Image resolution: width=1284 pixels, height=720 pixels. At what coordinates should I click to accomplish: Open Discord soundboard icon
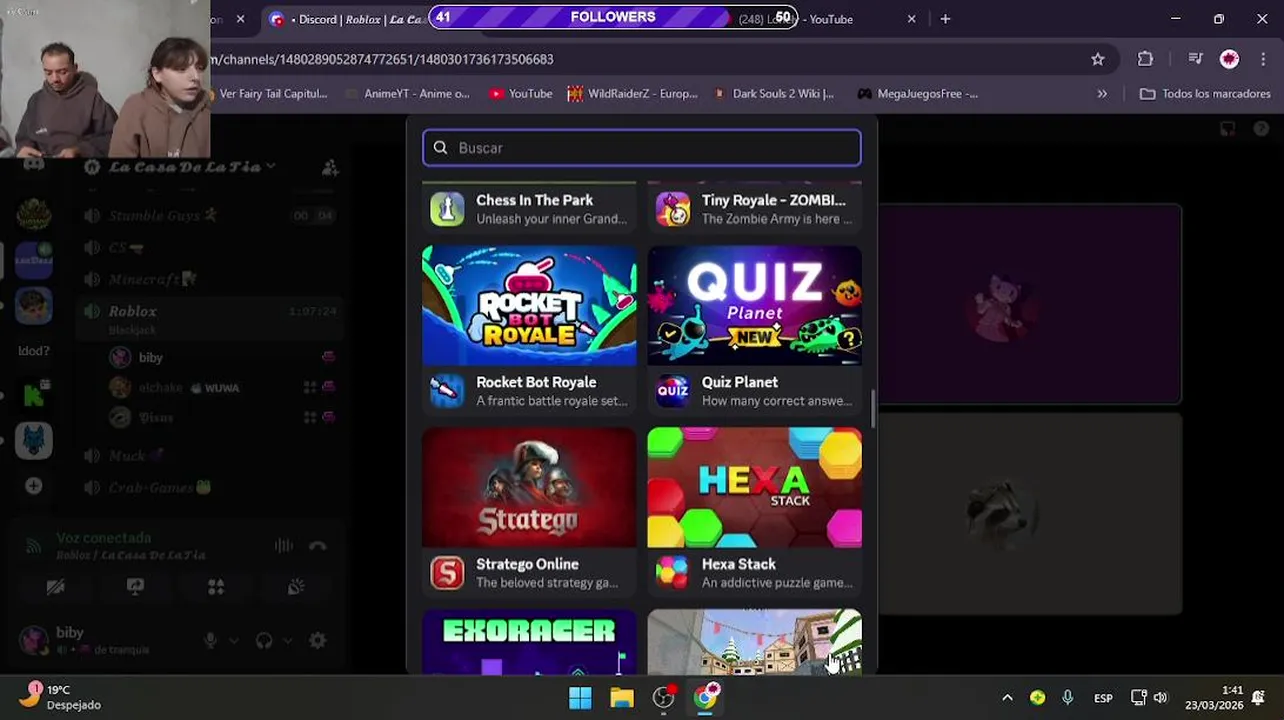296,587
